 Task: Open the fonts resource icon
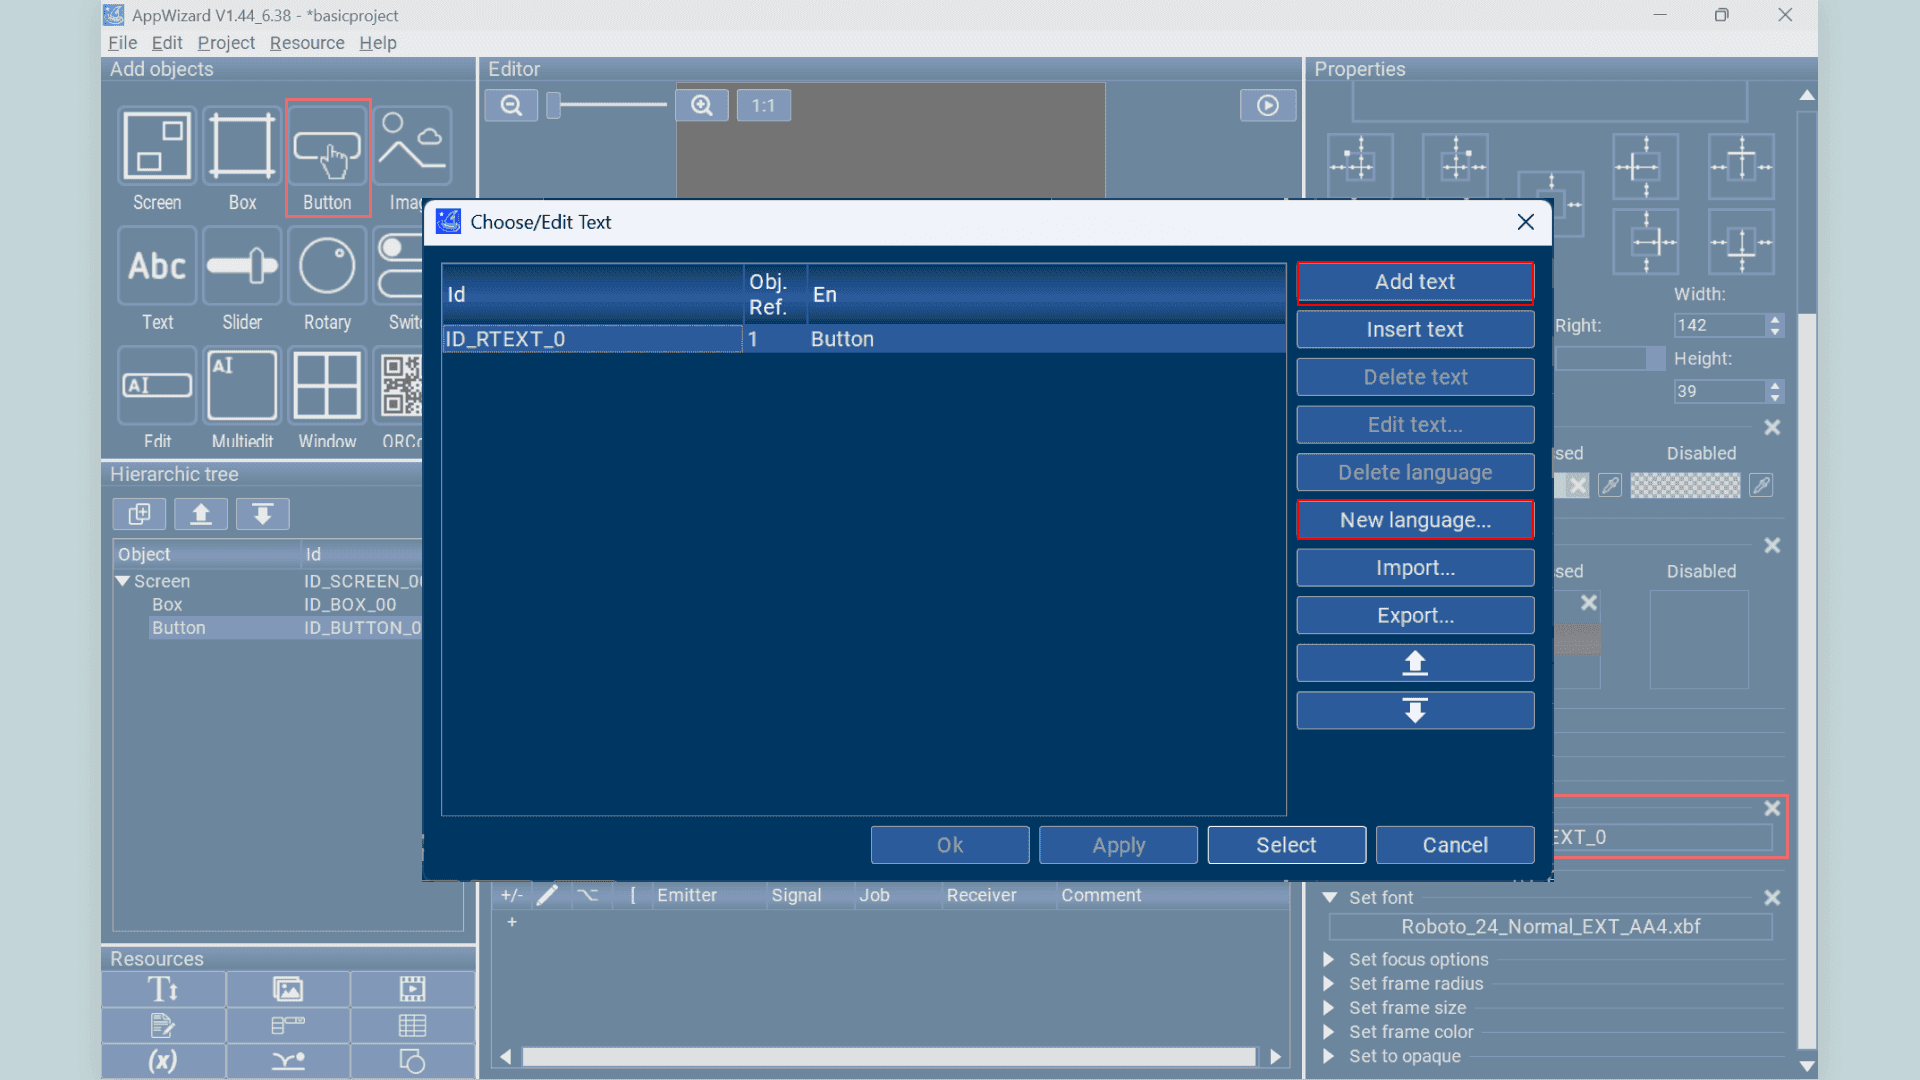(163, 989)
